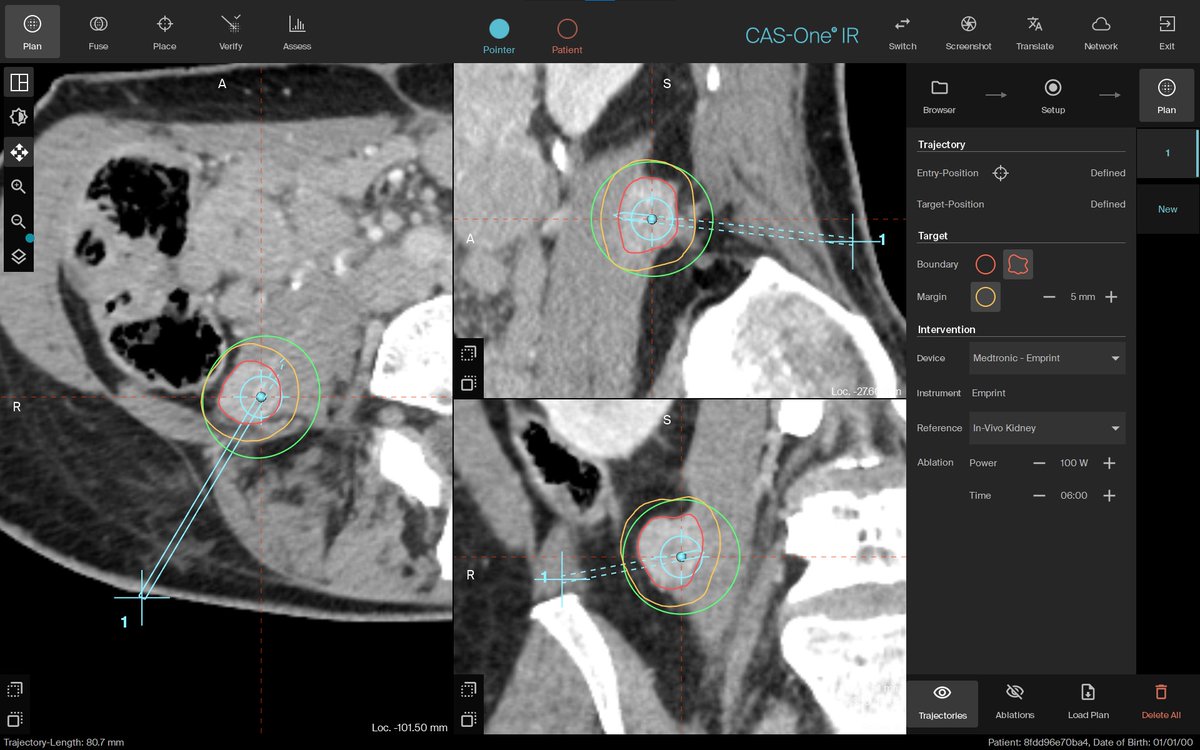Open the Browser folder step
The height and width of the screenshot is (750, 1200).
point(939,96)
